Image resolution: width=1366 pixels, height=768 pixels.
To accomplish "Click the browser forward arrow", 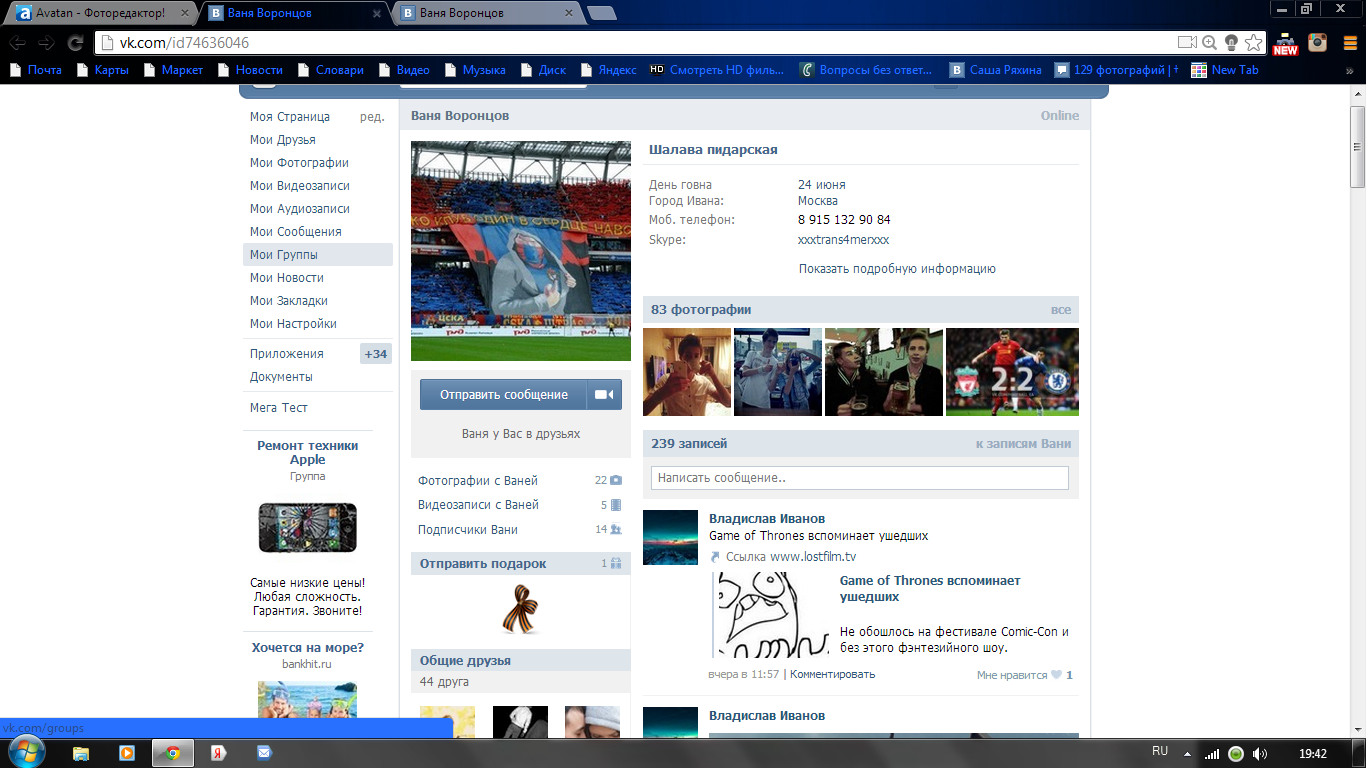I will click(46, 43).
